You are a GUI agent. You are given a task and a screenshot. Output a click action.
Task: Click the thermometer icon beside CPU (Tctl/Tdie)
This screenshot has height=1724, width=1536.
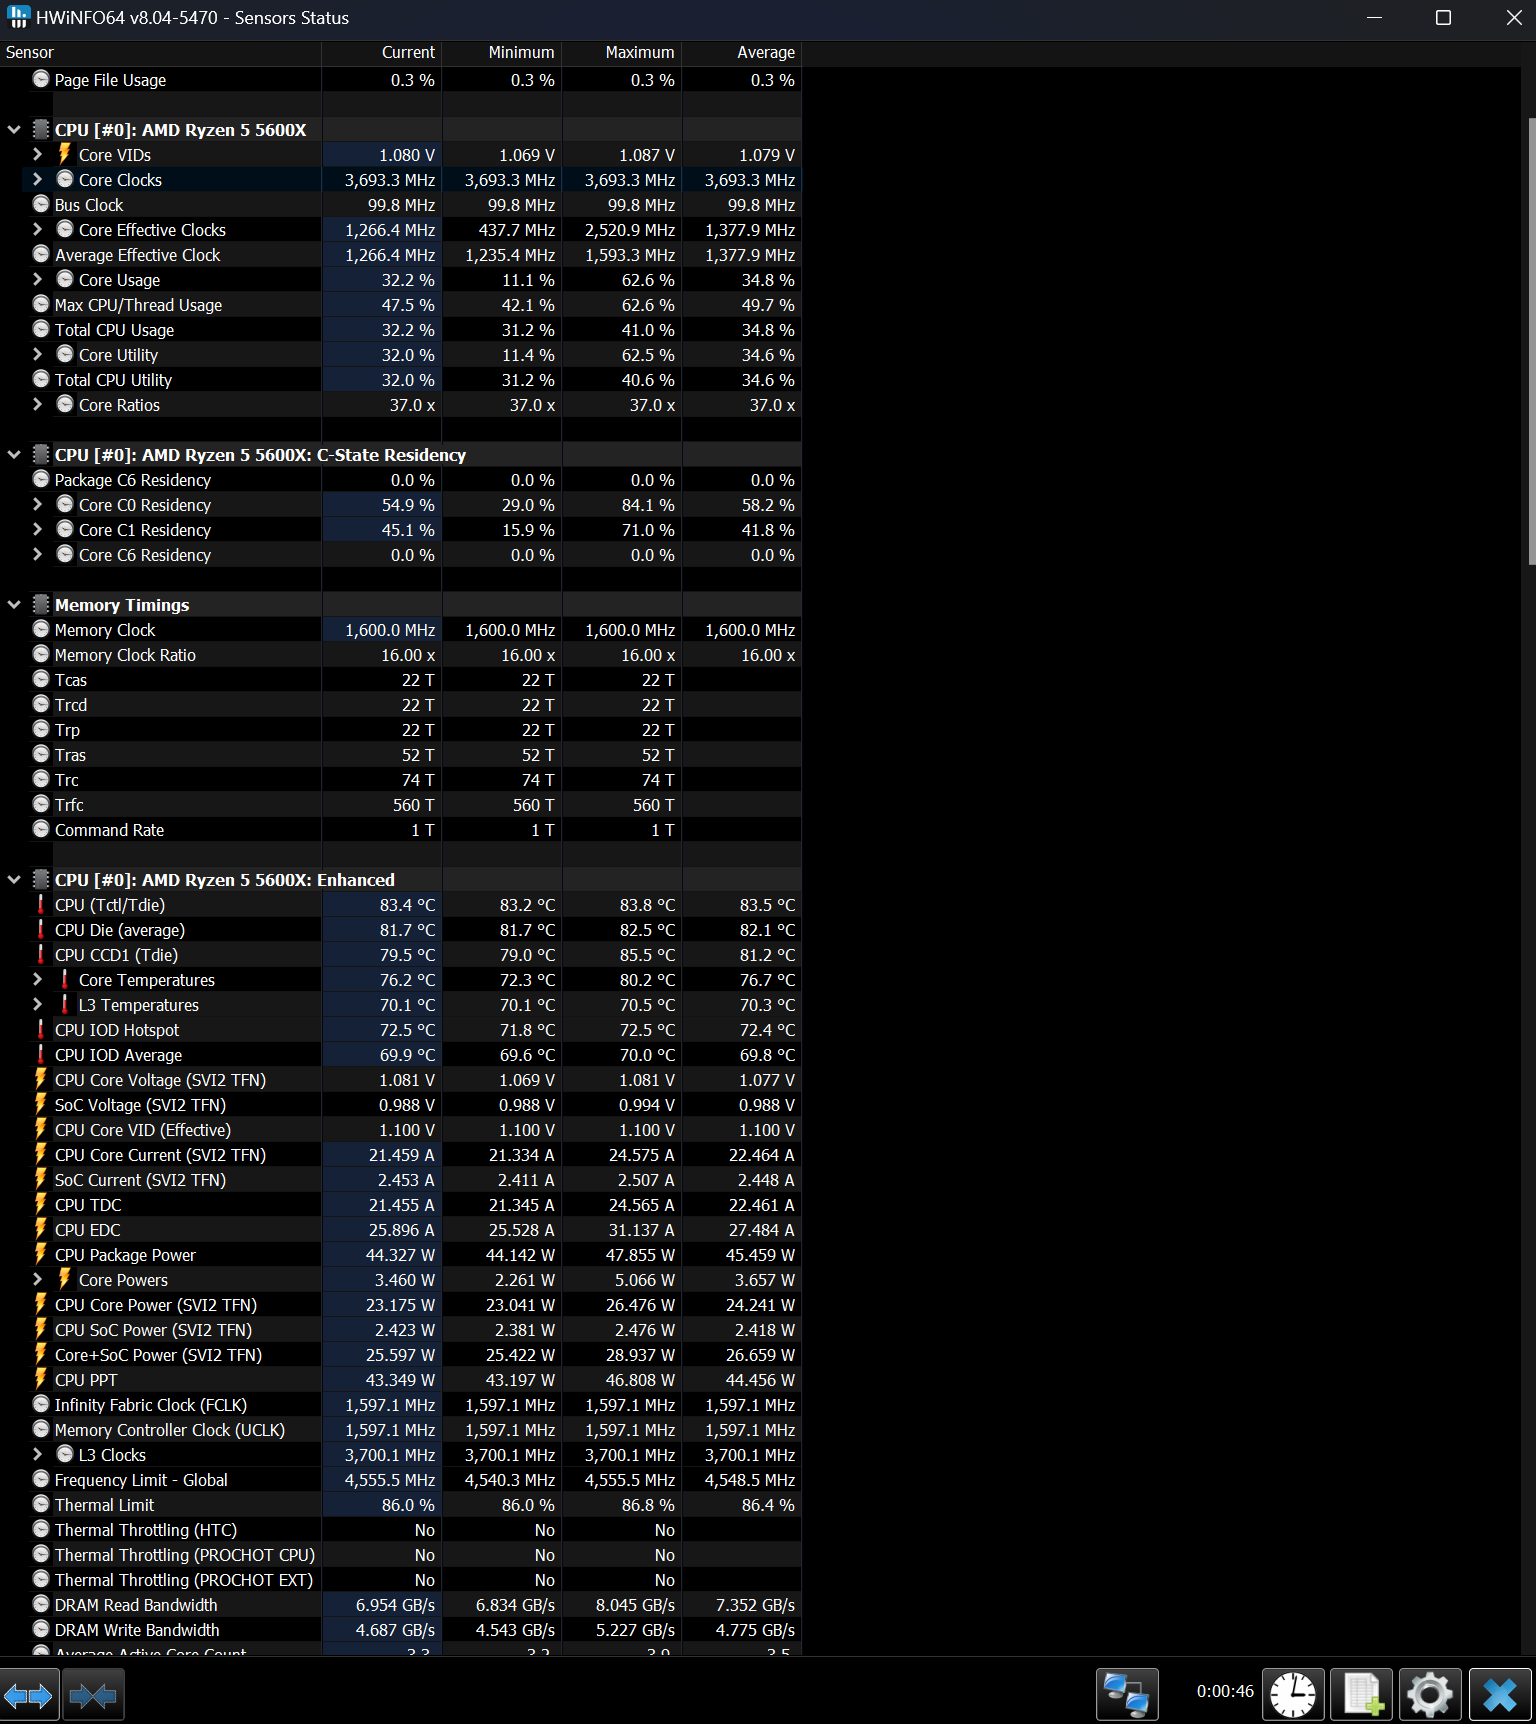click(41, 904)
